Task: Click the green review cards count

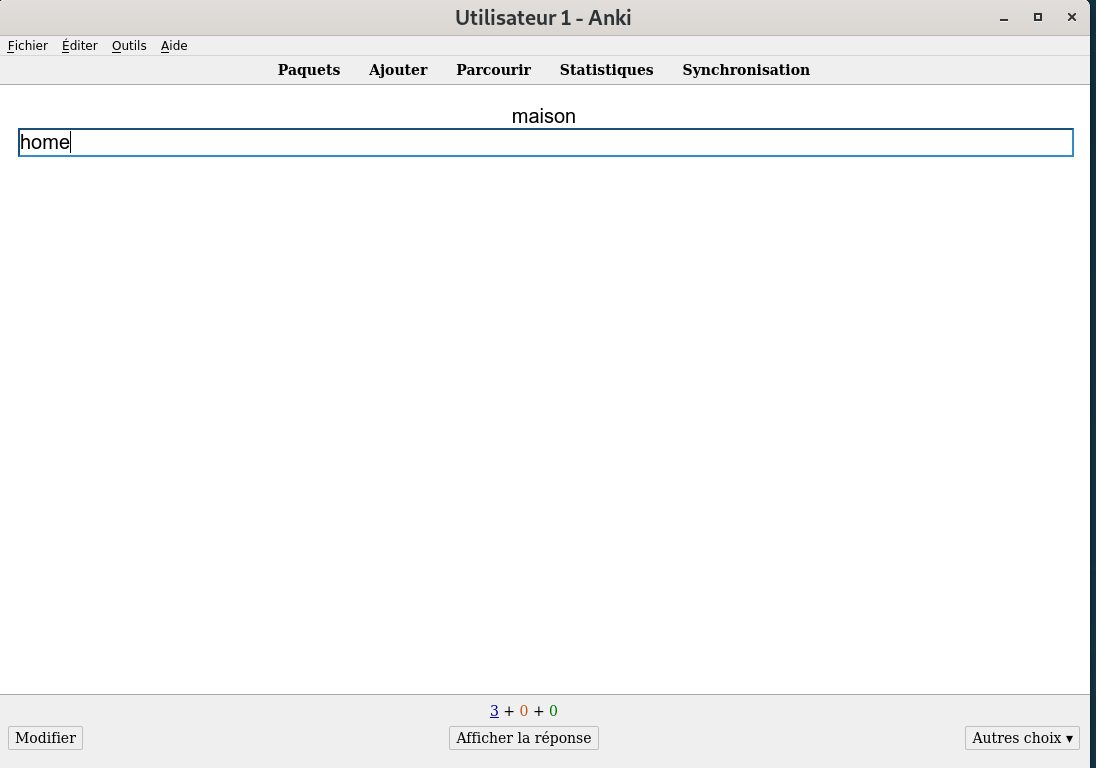Action: tap(553, 711)
